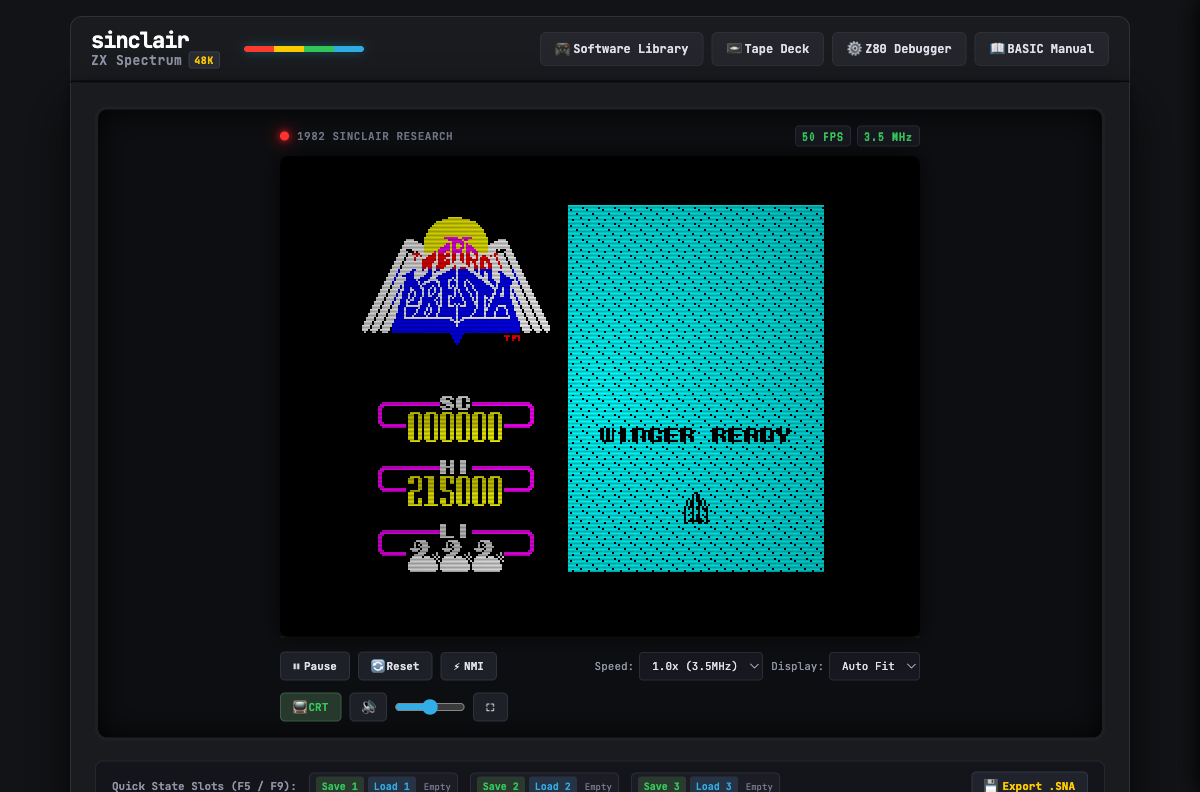Mute the emulator sound

coord(368,707)
